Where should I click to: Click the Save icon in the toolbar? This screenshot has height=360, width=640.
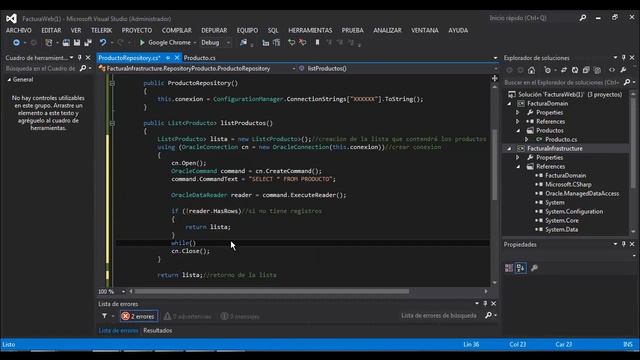[x=77, y=42]
